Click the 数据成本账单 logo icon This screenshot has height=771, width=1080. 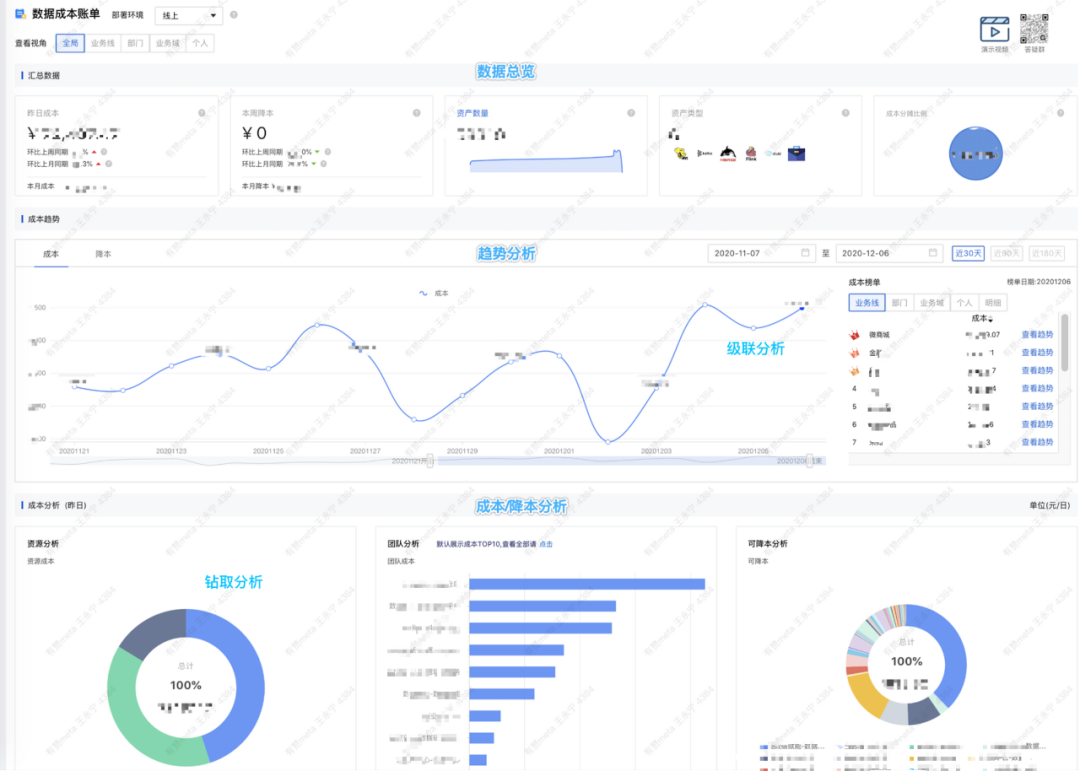[x=21, y=14]
